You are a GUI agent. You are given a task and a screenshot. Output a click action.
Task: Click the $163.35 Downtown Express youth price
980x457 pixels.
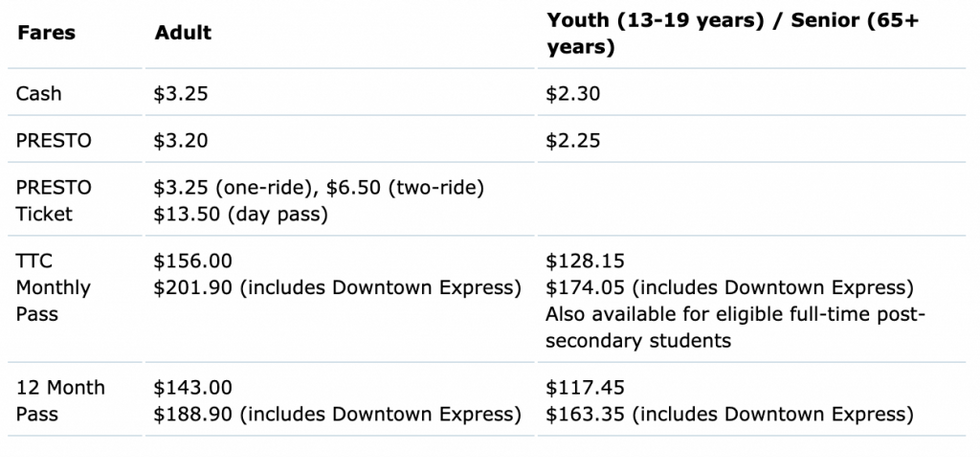(x=729, y=414)
